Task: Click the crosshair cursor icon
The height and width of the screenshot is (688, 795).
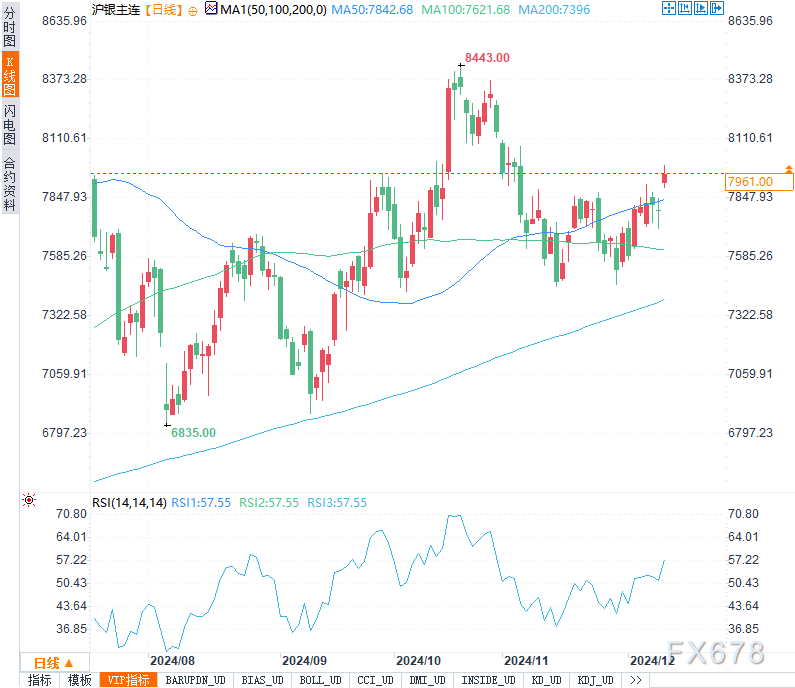Action: coord(669,8)
